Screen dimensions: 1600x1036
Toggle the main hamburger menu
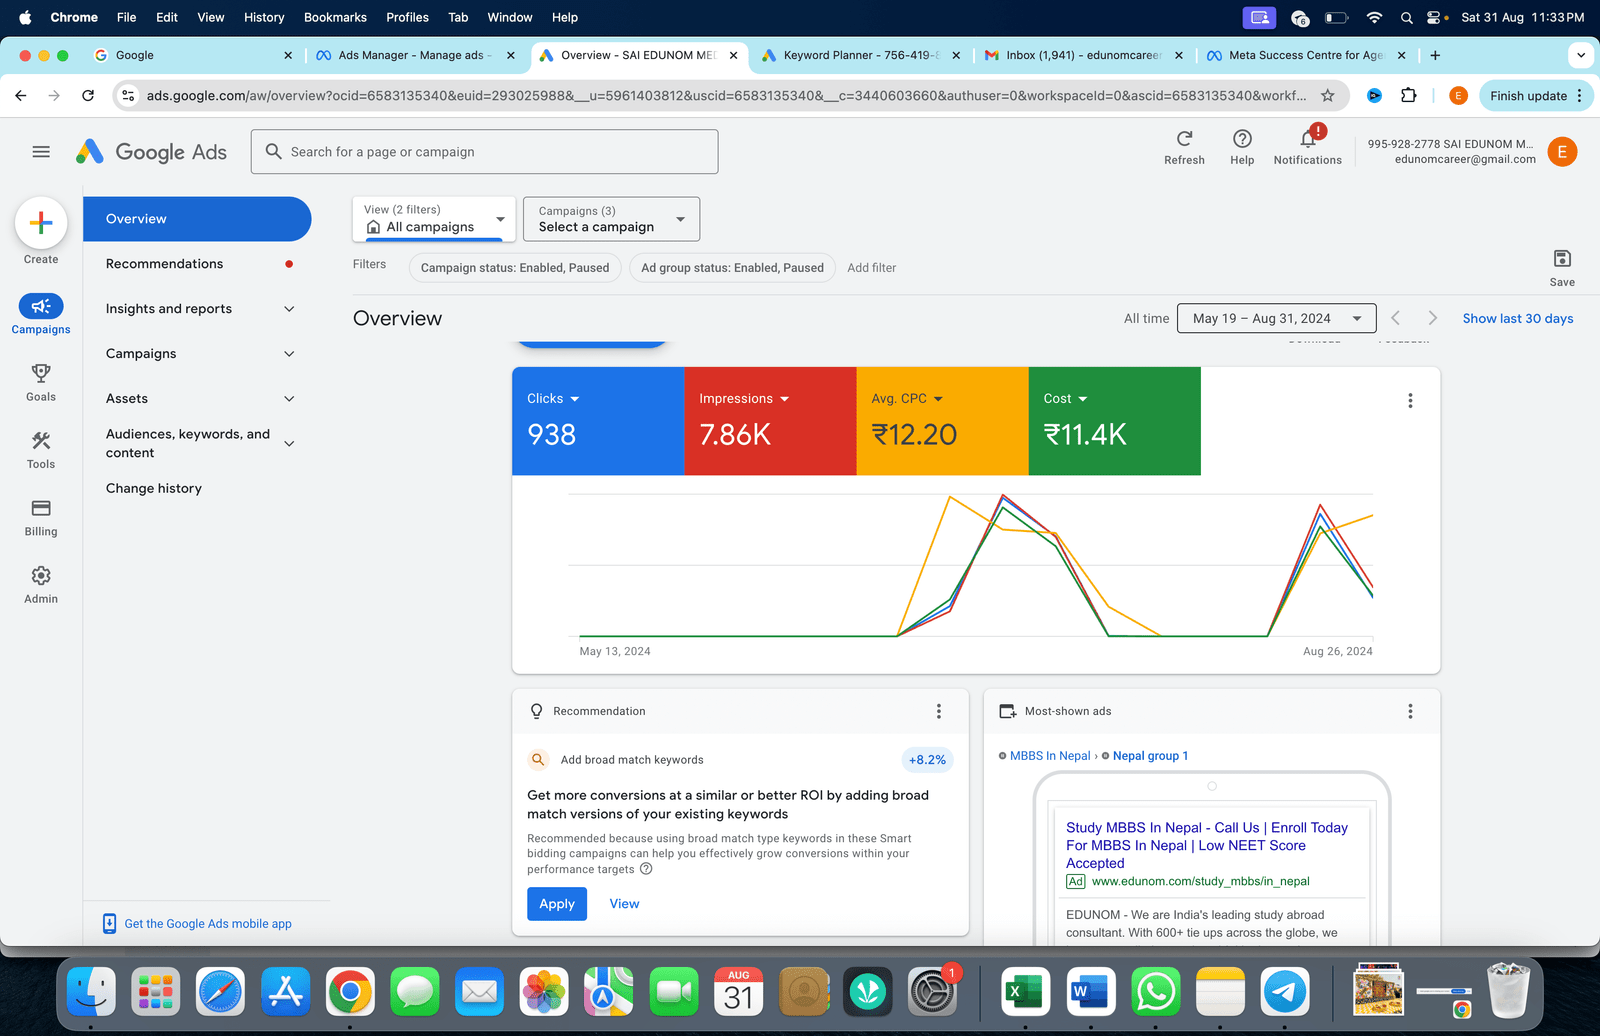(41, 152)
